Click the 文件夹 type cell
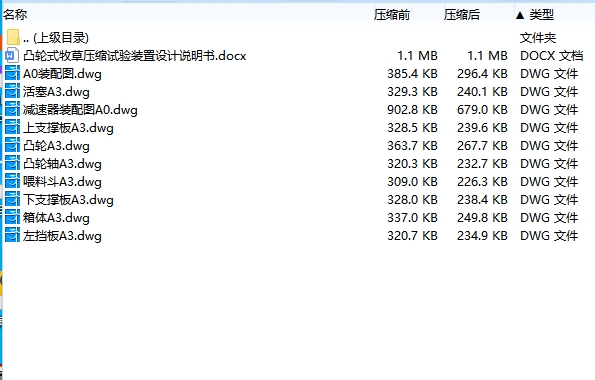 tap(538, 38)
